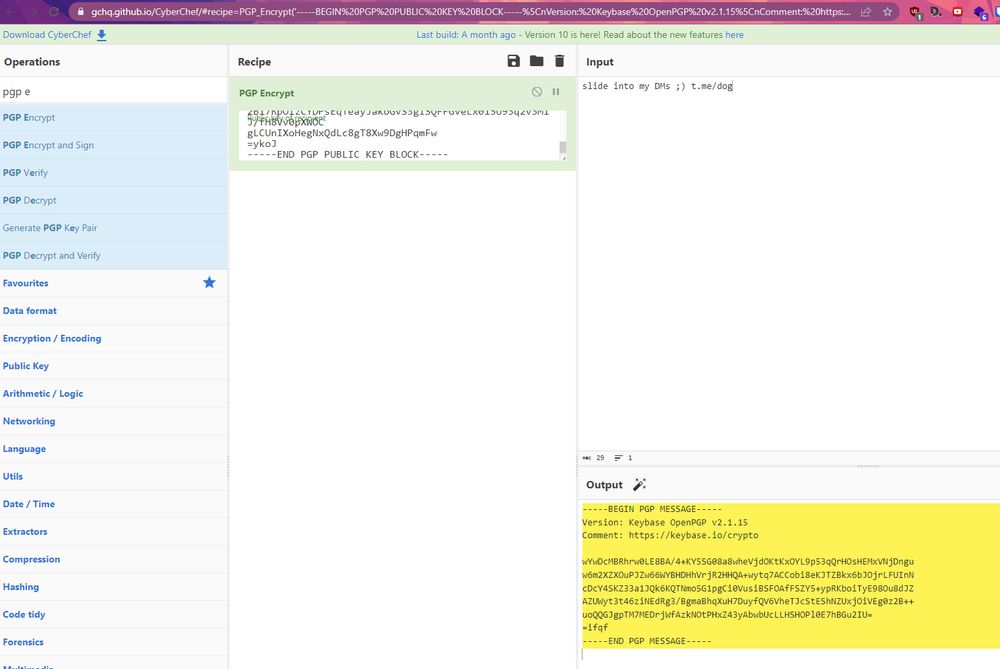The width and height of the screenshot is (1000, 669).
Task: Set breakpoint on PGP Encrypt step
Action: tap(556, 92)
